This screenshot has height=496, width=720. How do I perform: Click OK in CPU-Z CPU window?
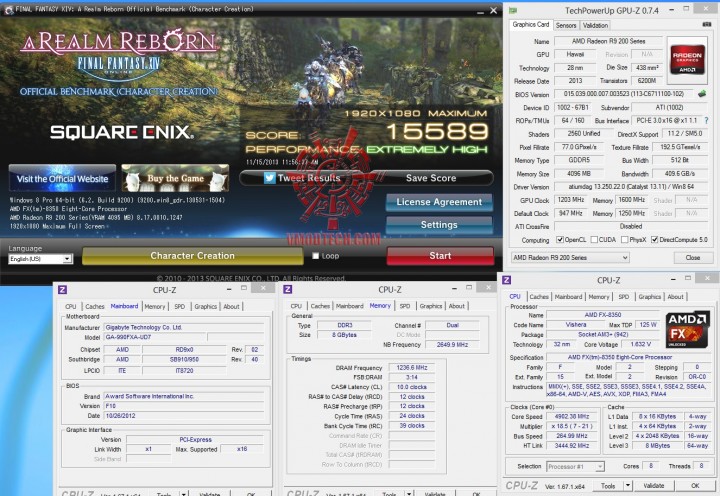coord(695,485)
